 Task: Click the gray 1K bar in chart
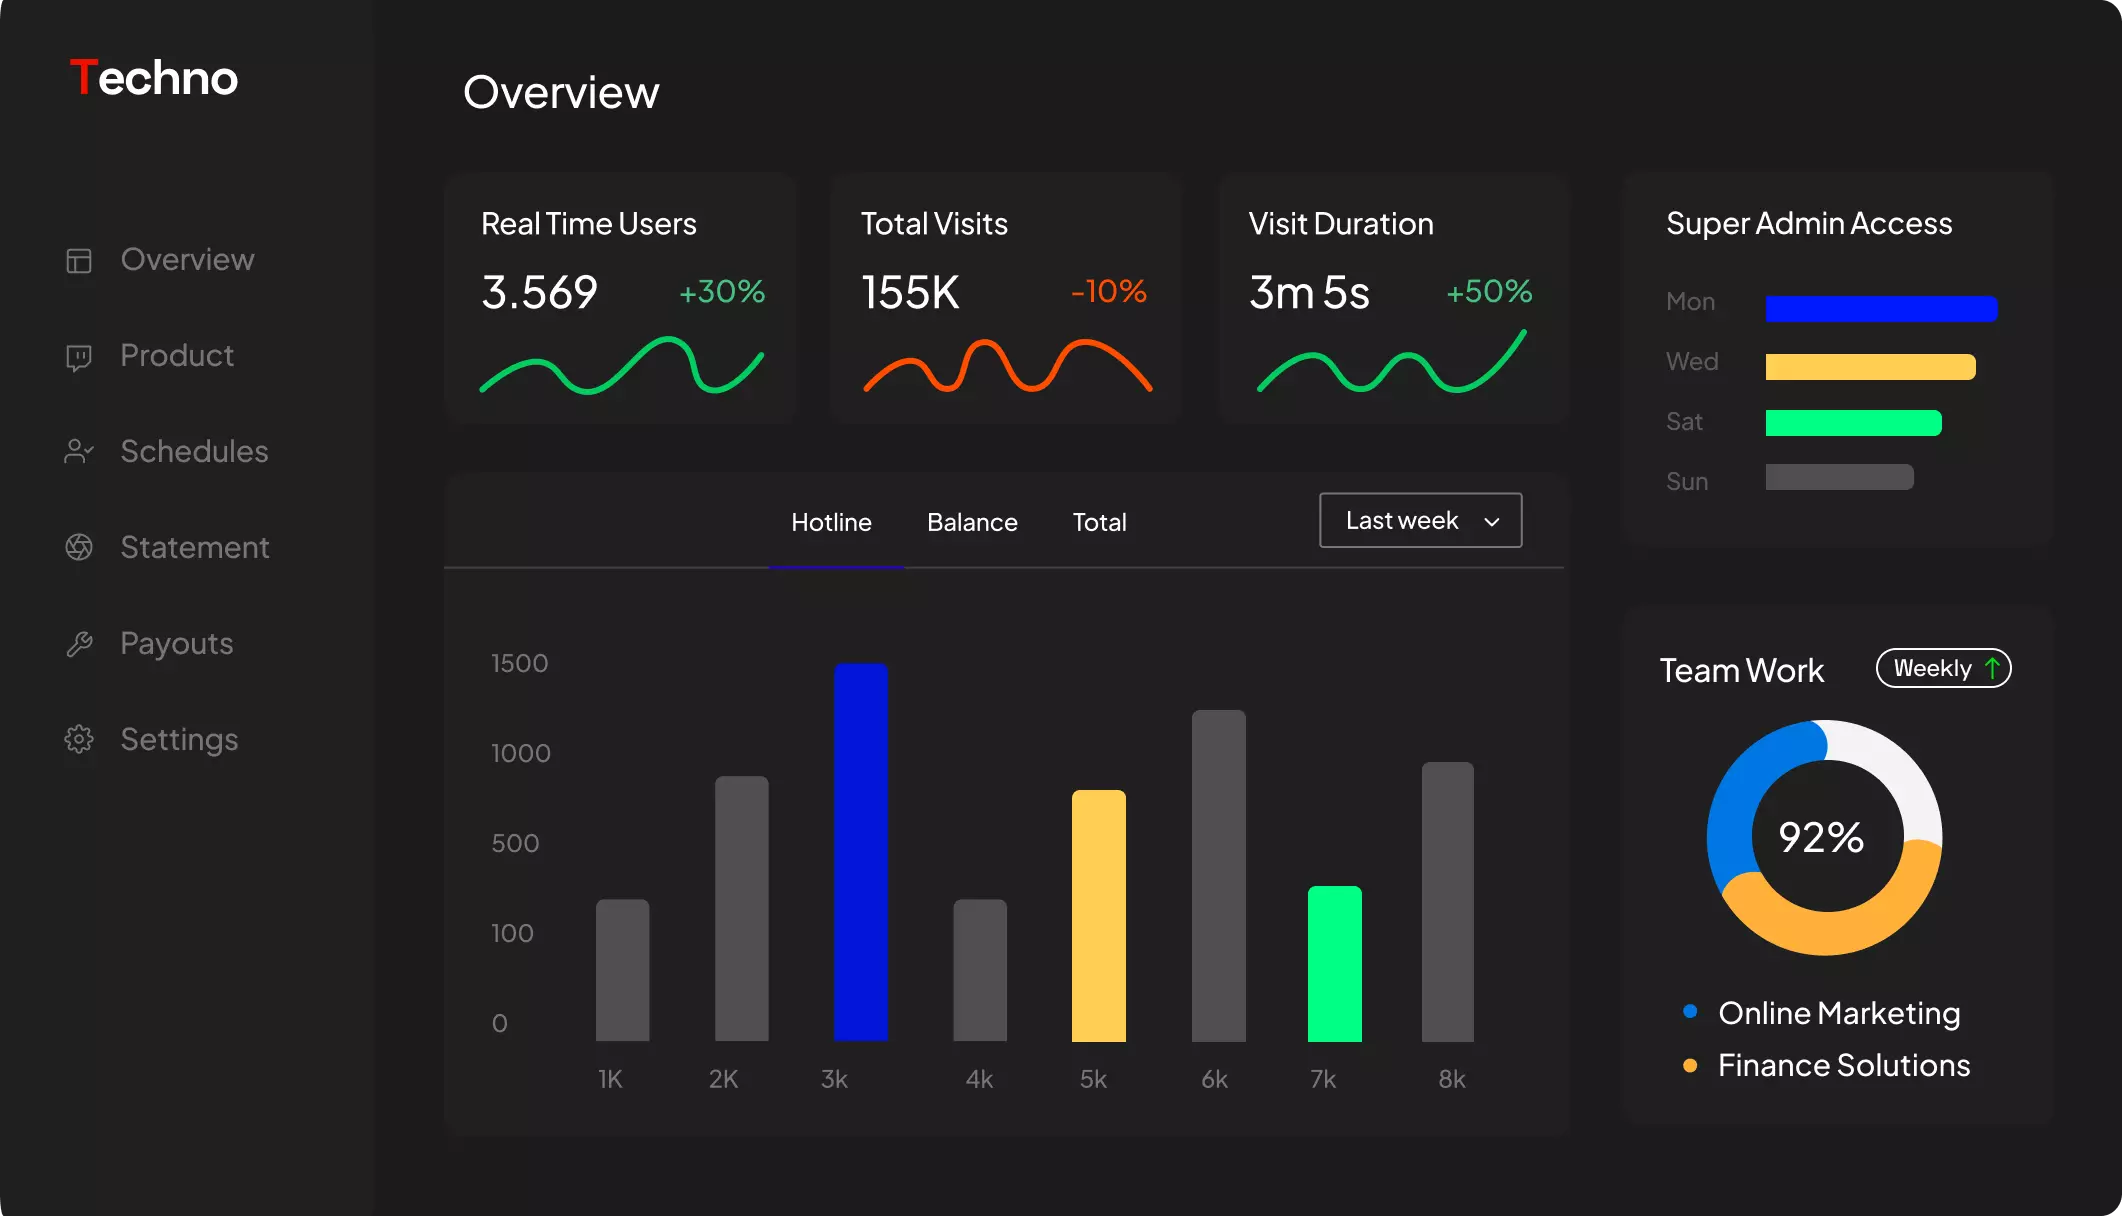pyautogui.click(x=622, y=970)
